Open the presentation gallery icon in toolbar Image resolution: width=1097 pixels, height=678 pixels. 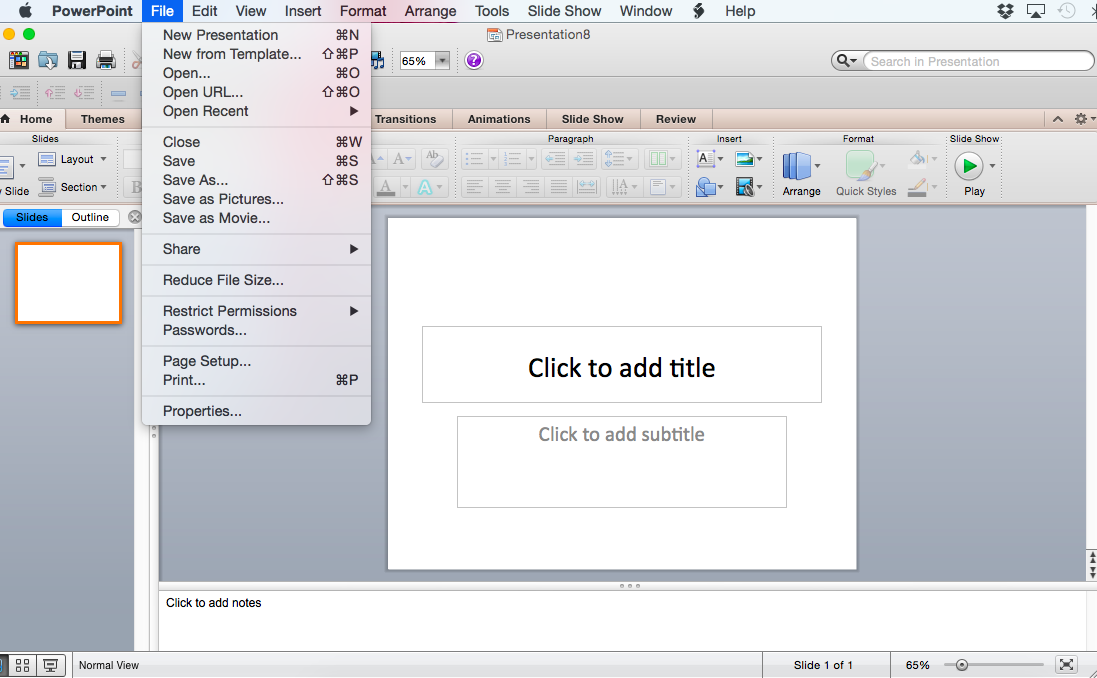click(x=19, y=60)
